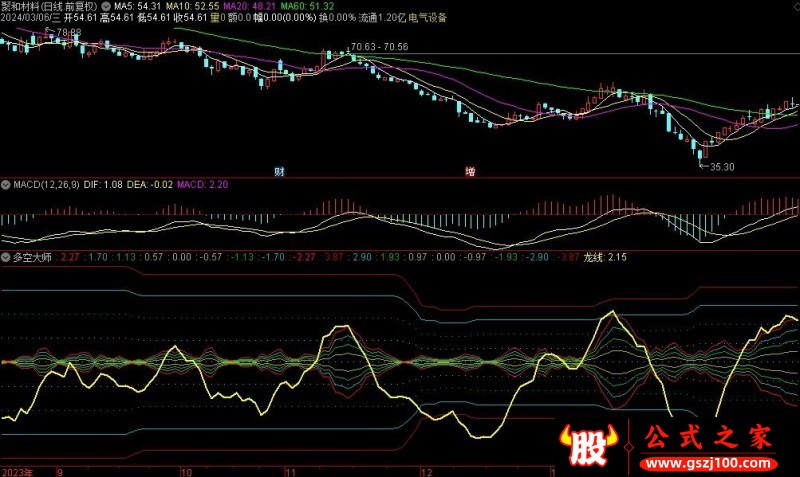Click the circle icon left of 多空大师
The height and width of the screenshot is (477, 800).
5,257
